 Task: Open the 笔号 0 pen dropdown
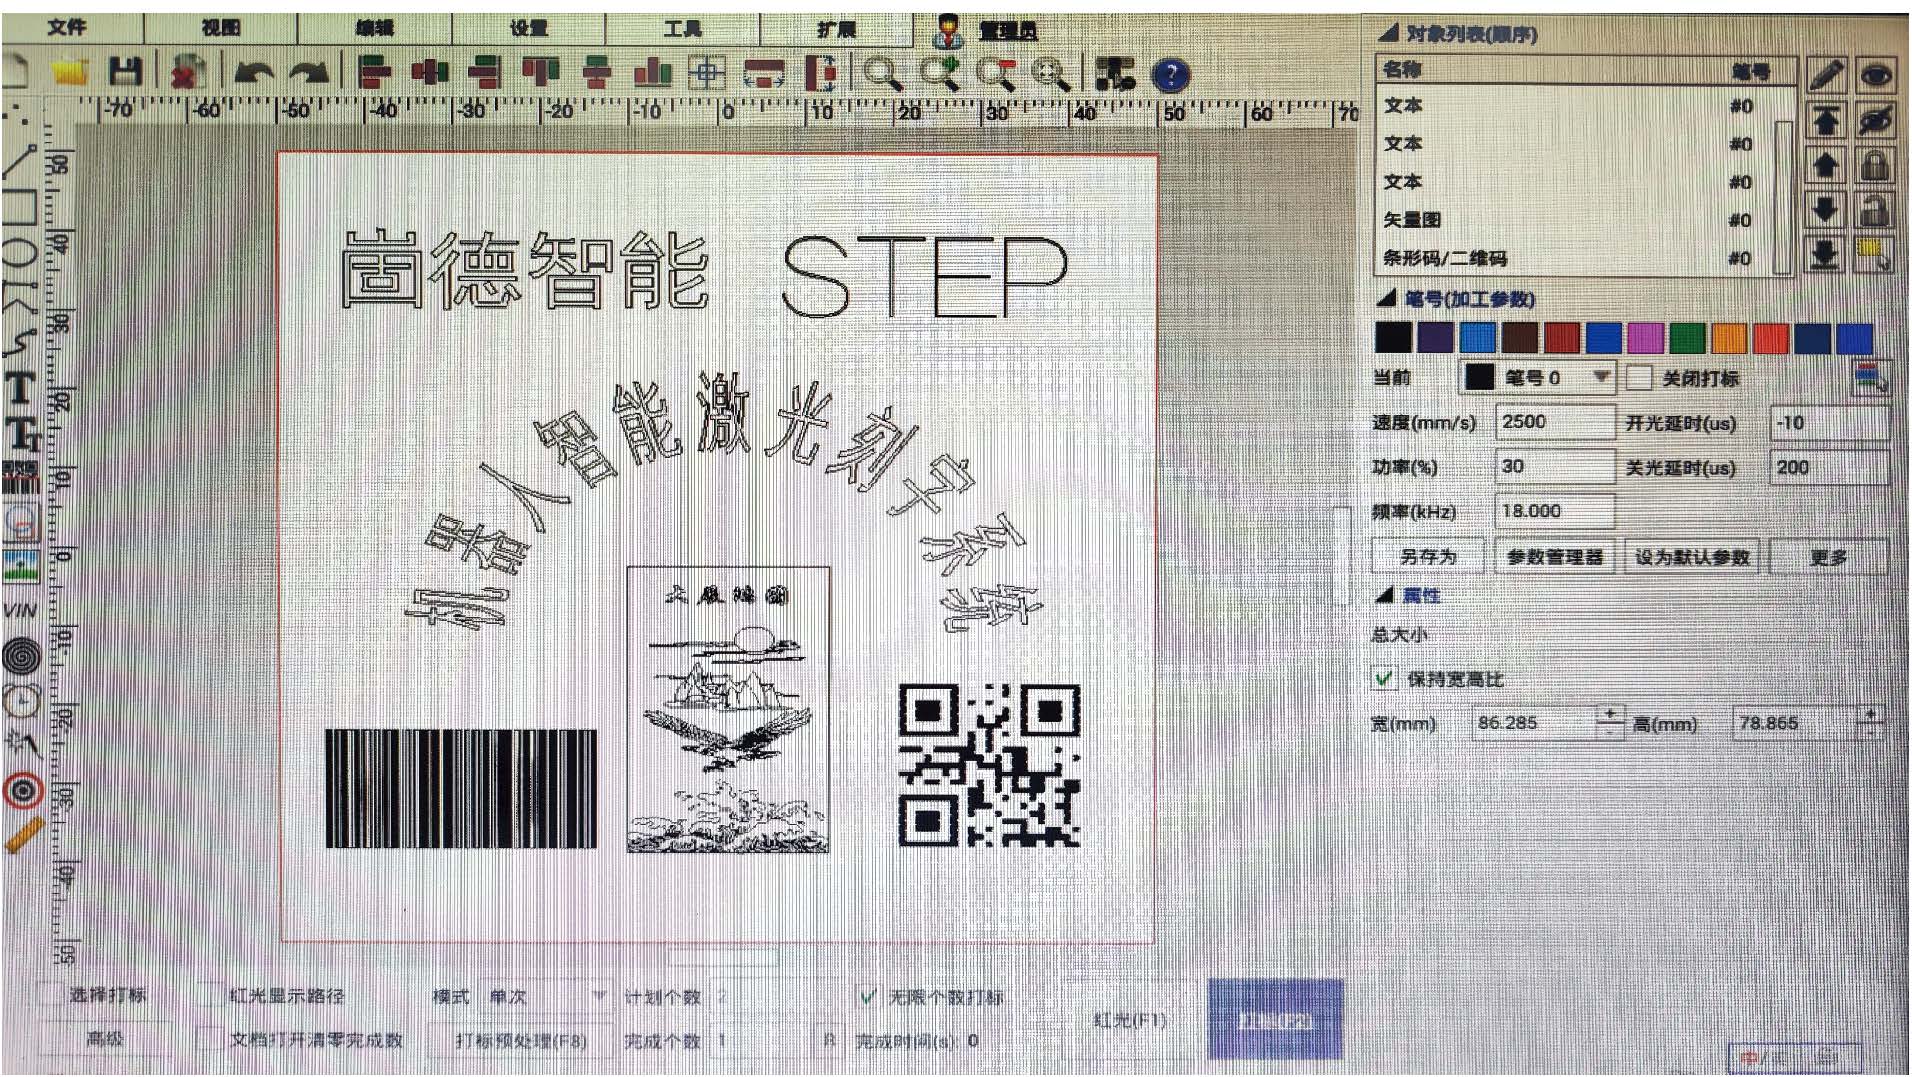click(x=1600, y=377)
